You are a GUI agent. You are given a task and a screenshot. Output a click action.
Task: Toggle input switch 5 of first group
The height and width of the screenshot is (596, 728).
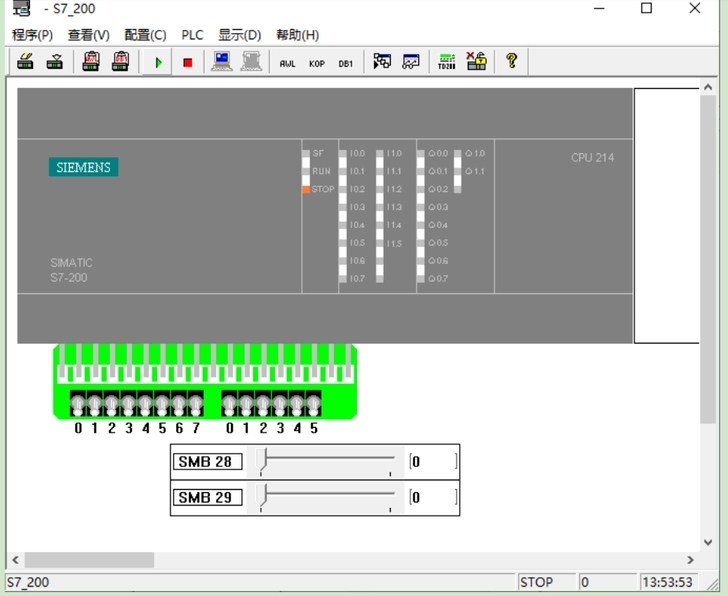(162, 404)
